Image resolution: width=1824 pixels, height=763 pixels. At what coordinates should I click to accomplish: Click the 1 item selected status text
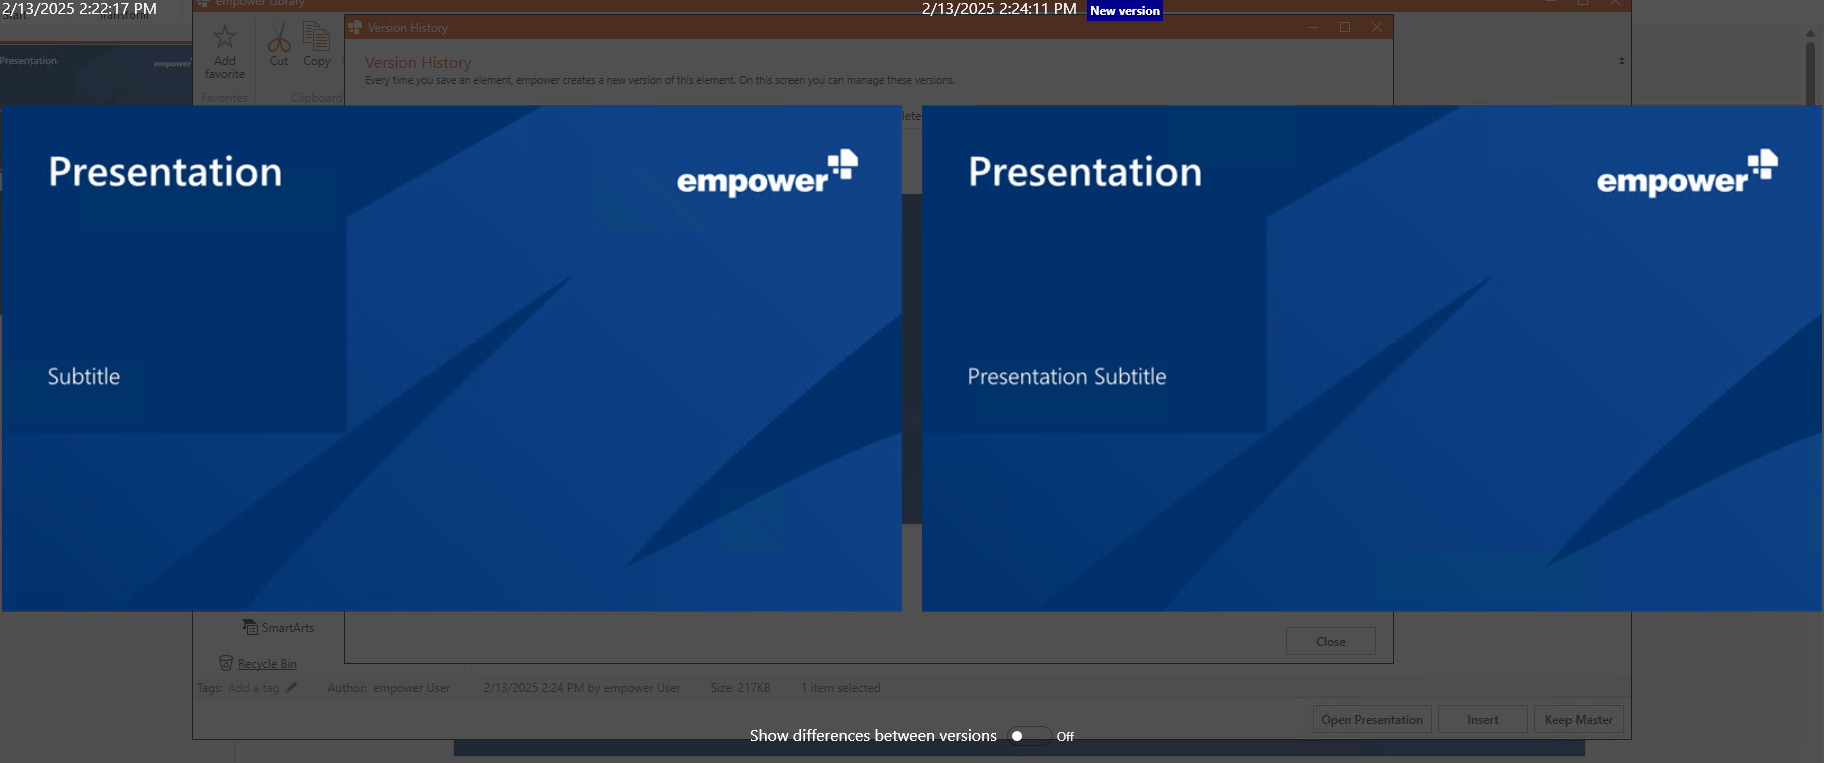click(x=841, y=688)
